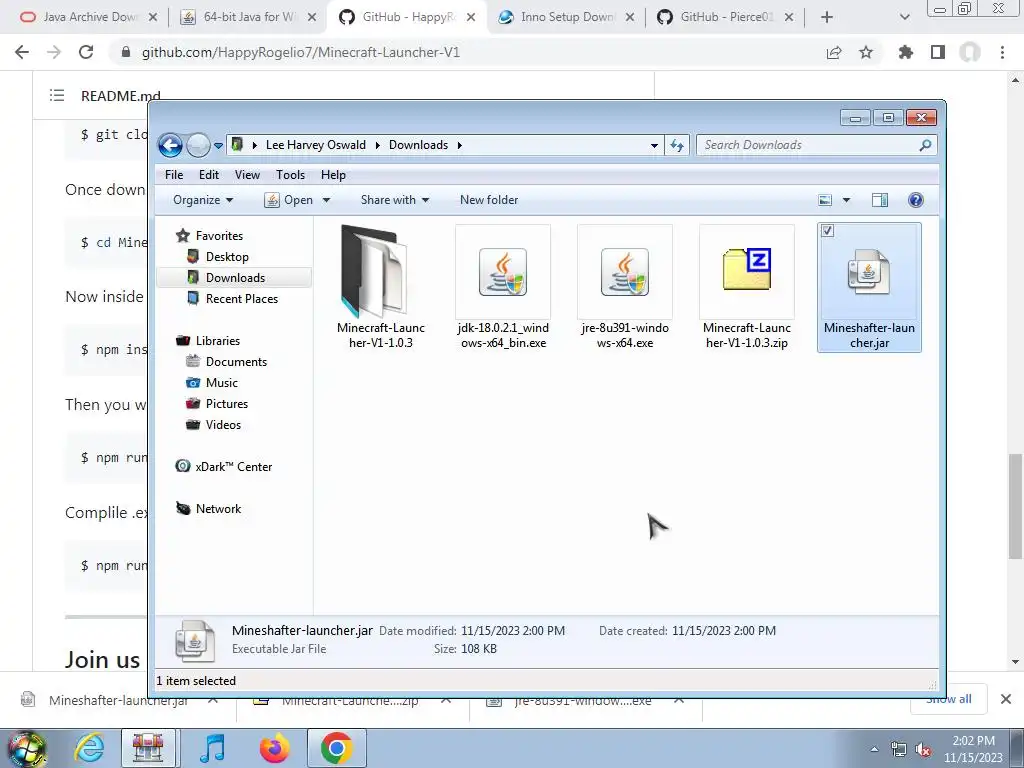Screen dimensions: 1024x768
Task: Open the Edit menu in Explorer
Action: point(209,174)
